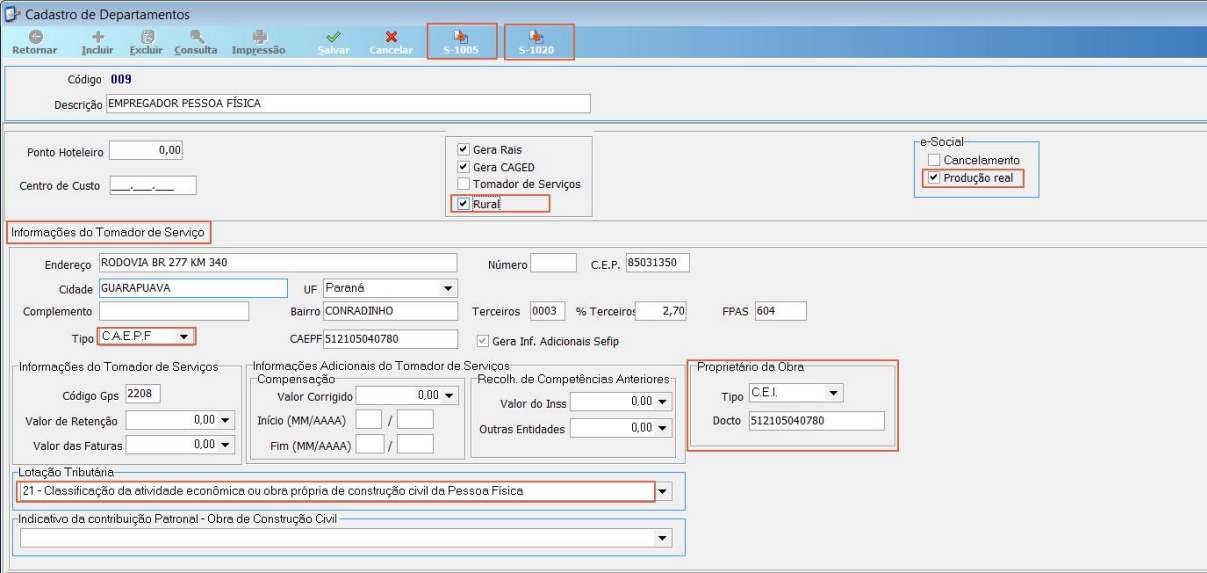Click the CAEPF number field
Image resolution: width=1207 pixels, height=573 pixels.
pos(390,339)
